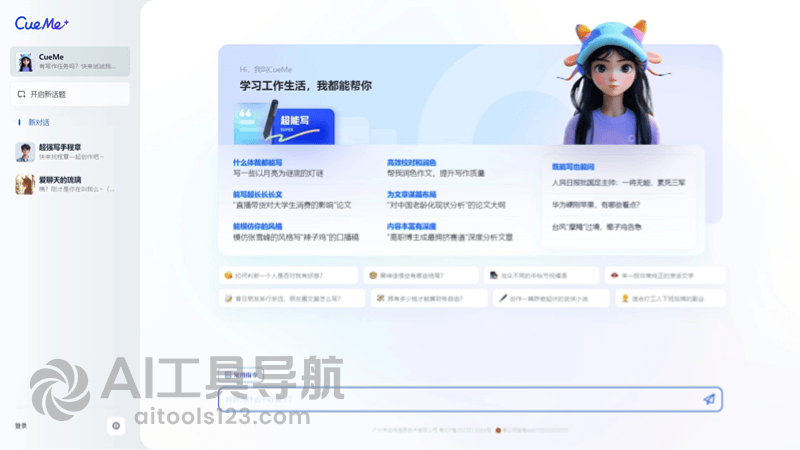Click the 中秋节祝福语 suggestion chip

541,276
